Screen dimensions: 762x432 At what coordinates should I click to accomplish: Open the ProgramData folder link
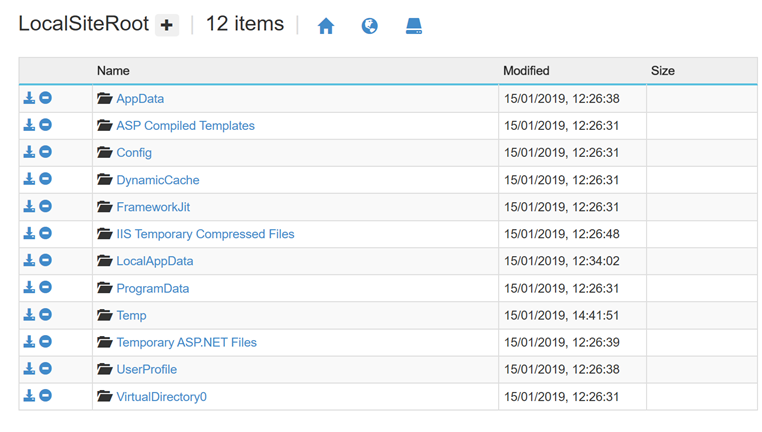click(153, 289)
